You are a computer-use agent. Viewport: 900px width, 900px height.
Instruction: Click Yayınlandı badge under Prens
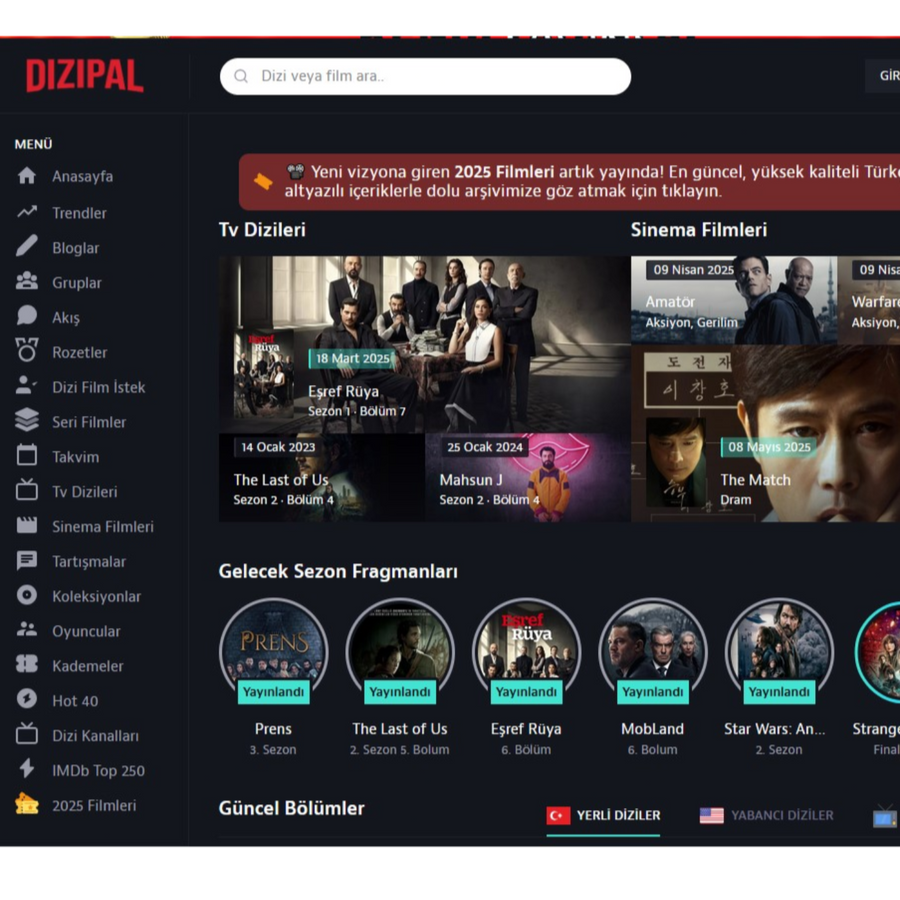[274, 692]
